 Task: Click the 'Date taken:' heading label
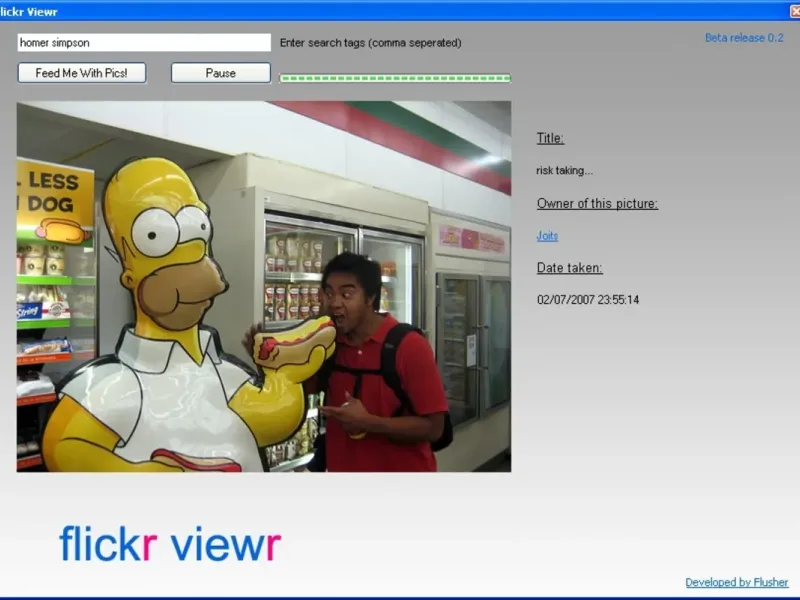pos(569,268)
